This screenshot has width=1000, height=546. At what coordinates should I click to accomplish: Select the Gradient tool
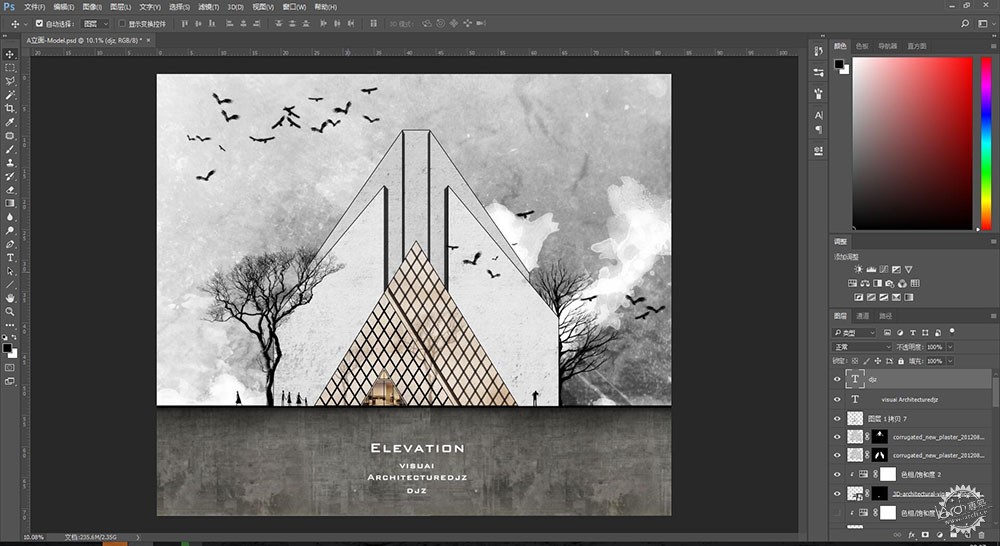10,203
